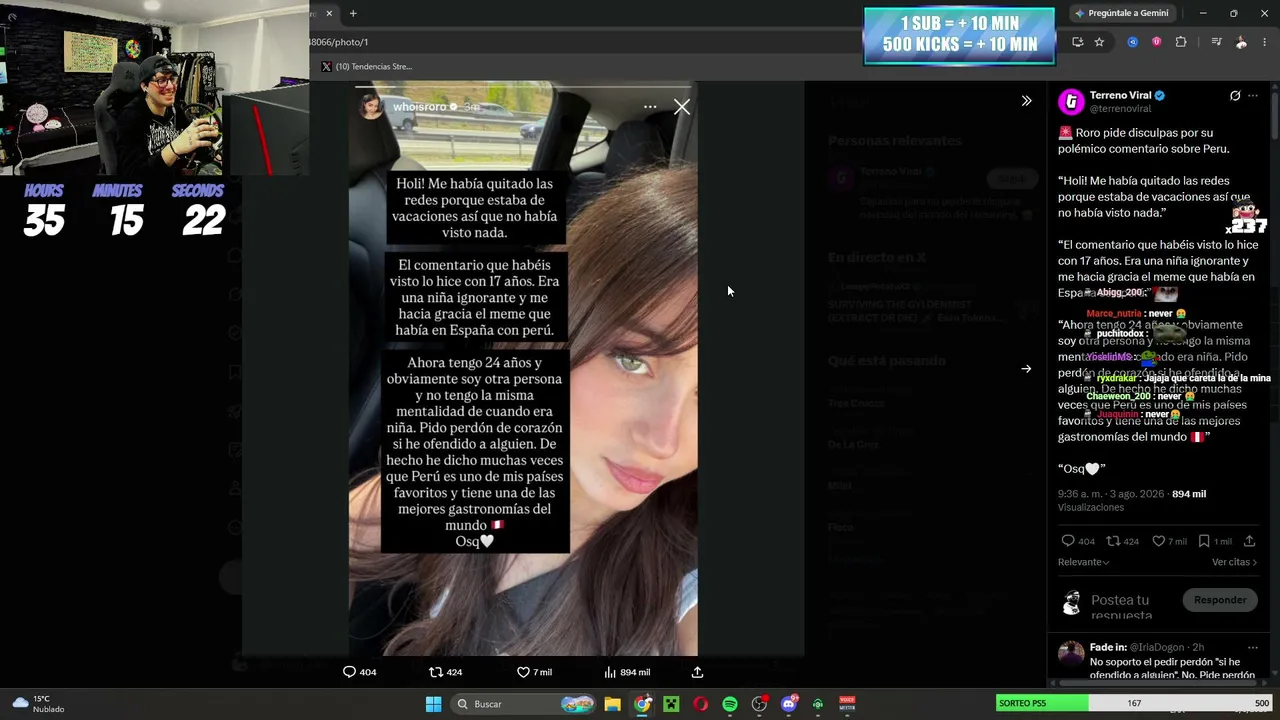This screenshot has width=1280, height=720.
Task: Open Chrome from the taskbar
Action: (x=642, y=704)
